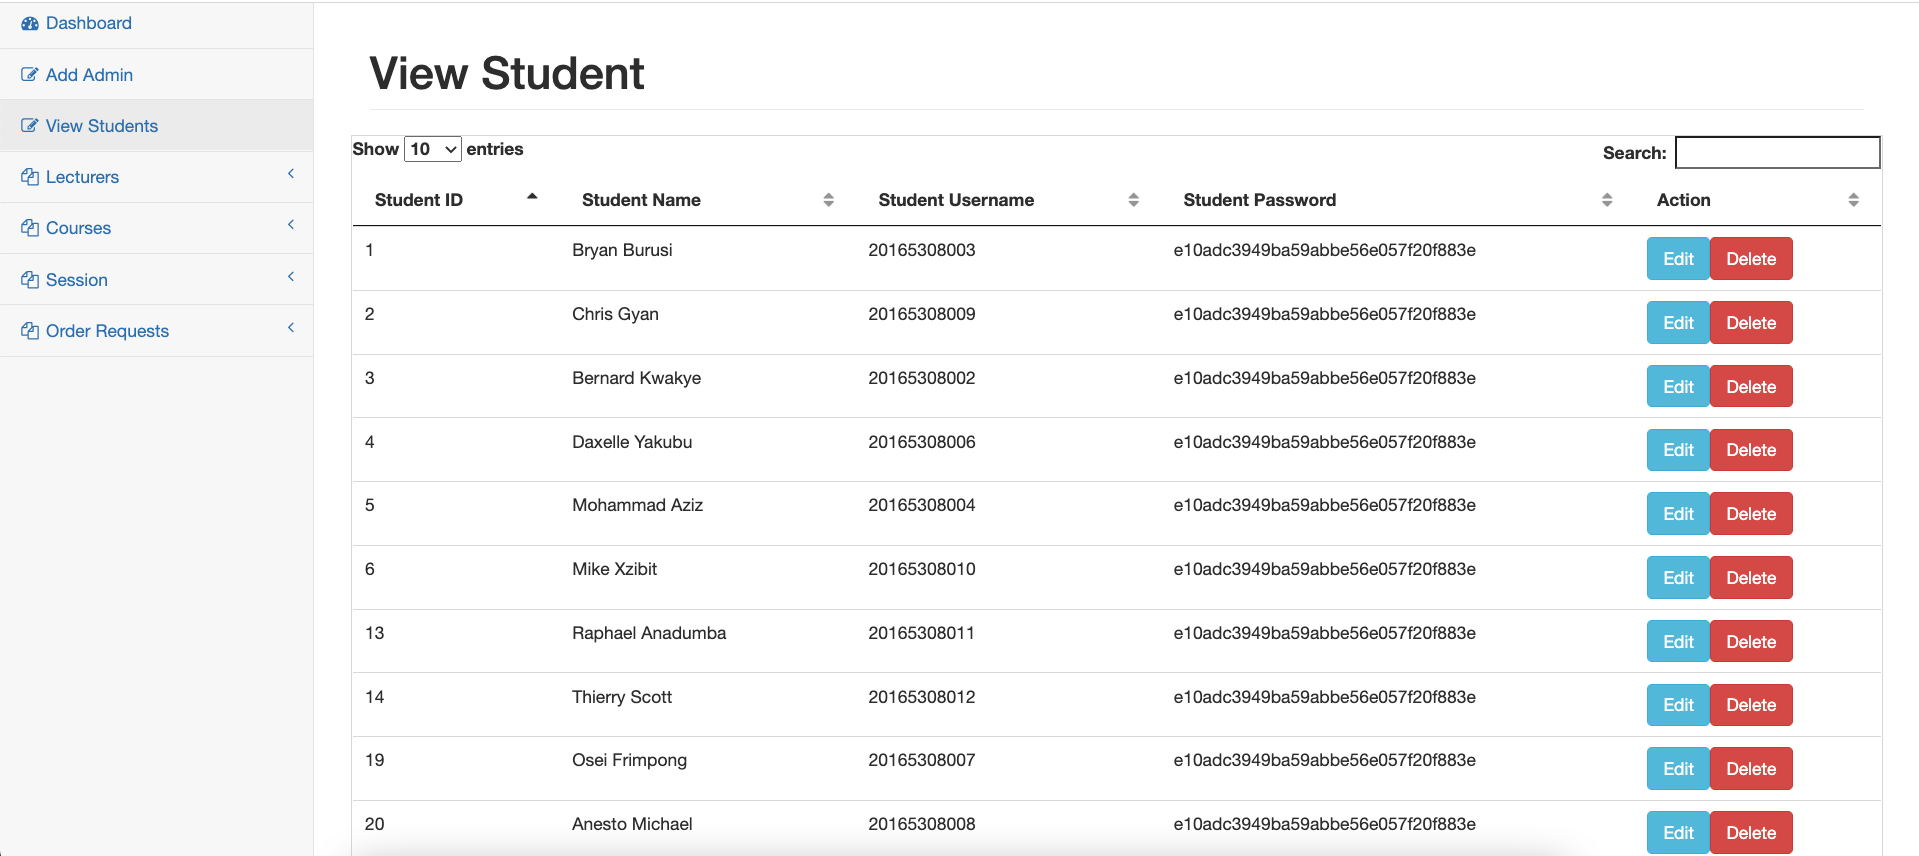
Task: Edit student Mohammad Aziz
Action: 1678,514
